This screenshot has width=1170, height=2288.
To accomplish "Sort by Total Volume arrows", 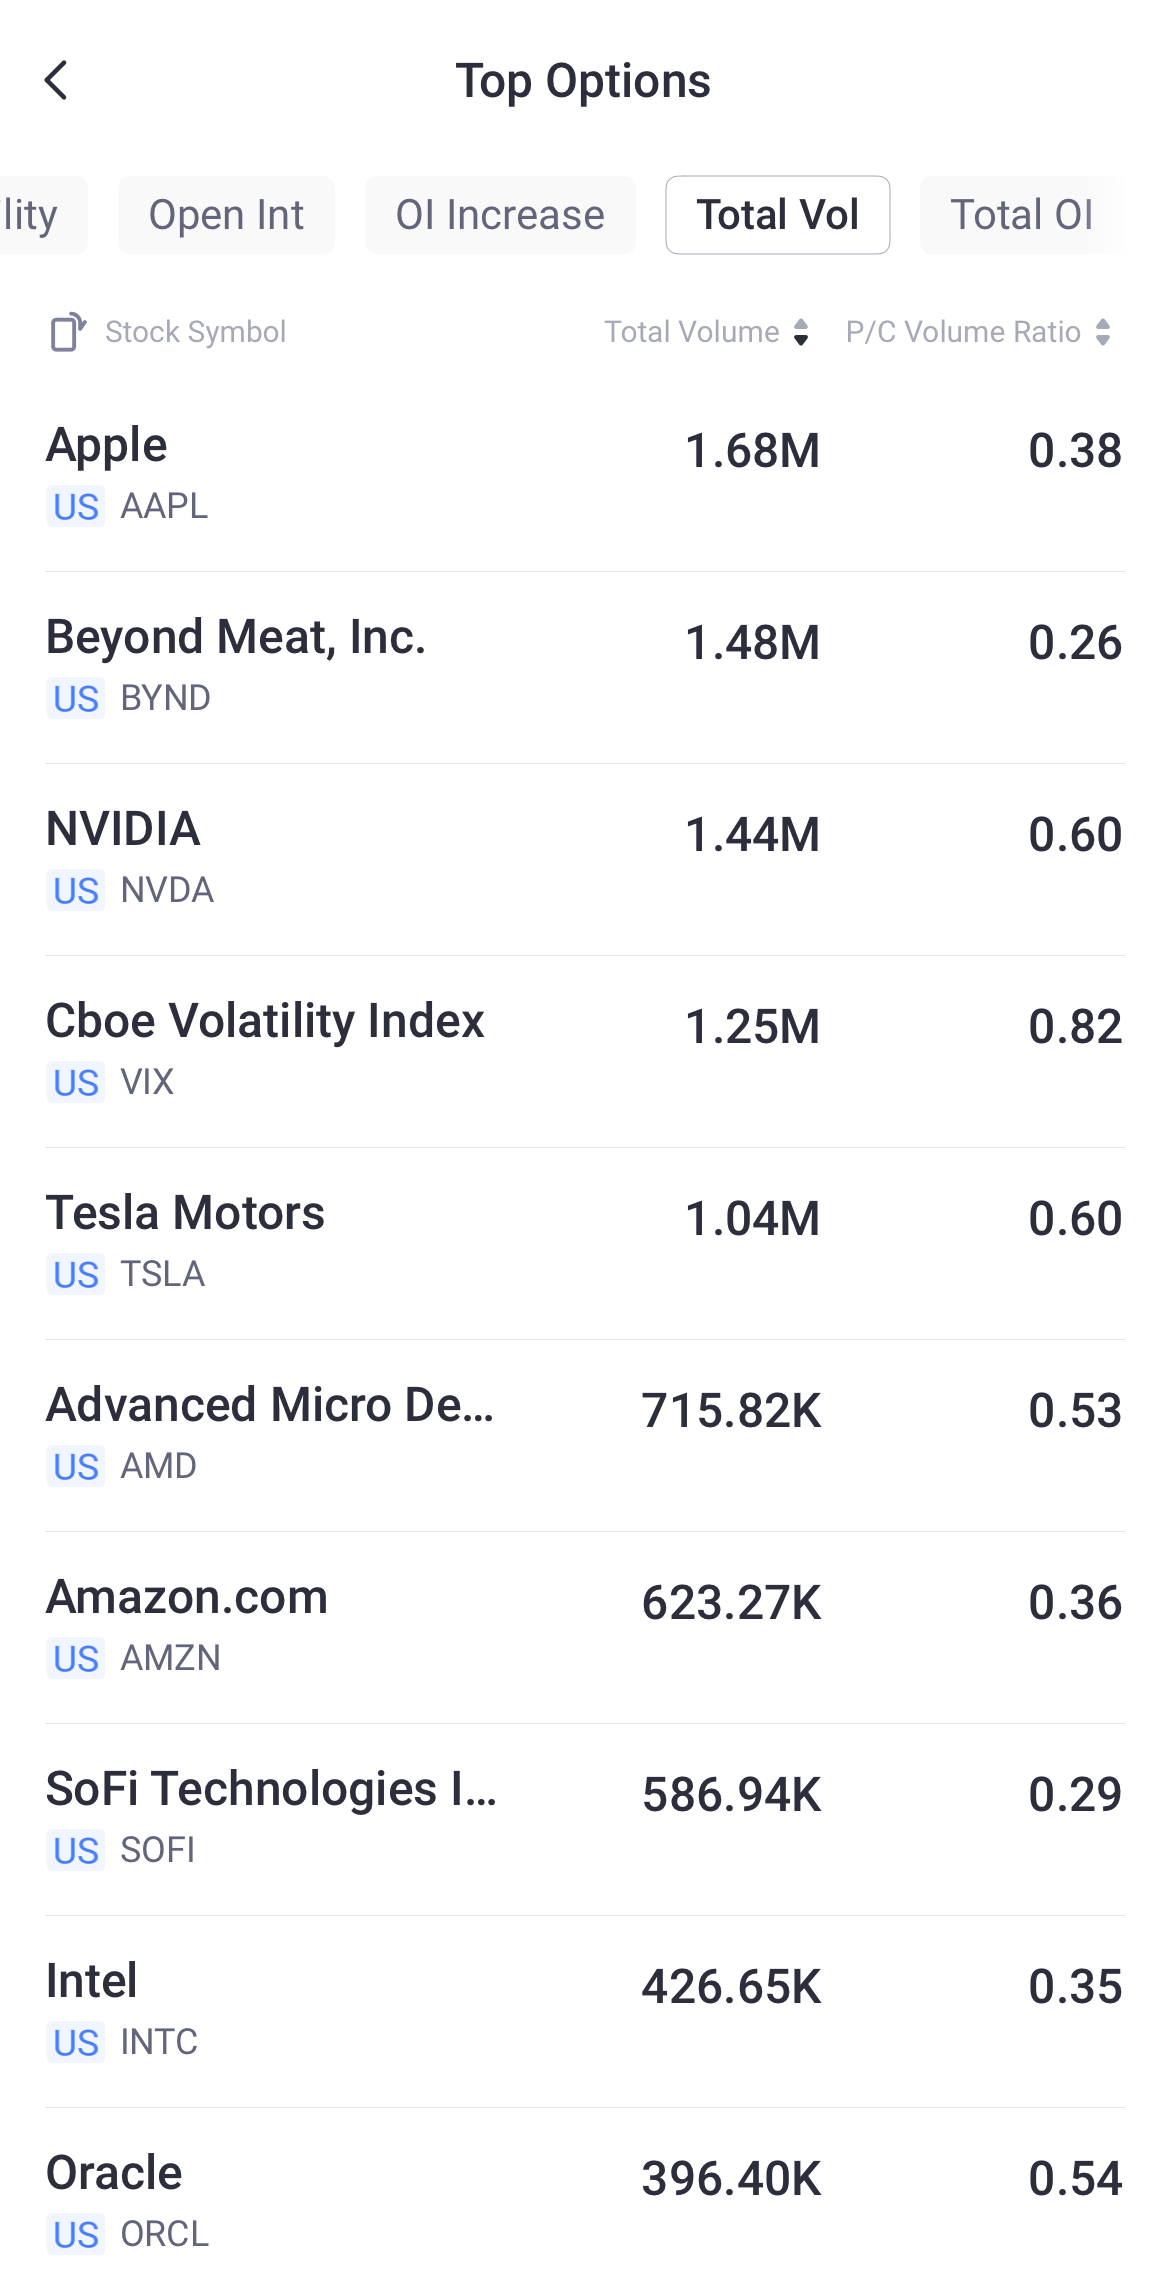I will [x=800, y=332].
